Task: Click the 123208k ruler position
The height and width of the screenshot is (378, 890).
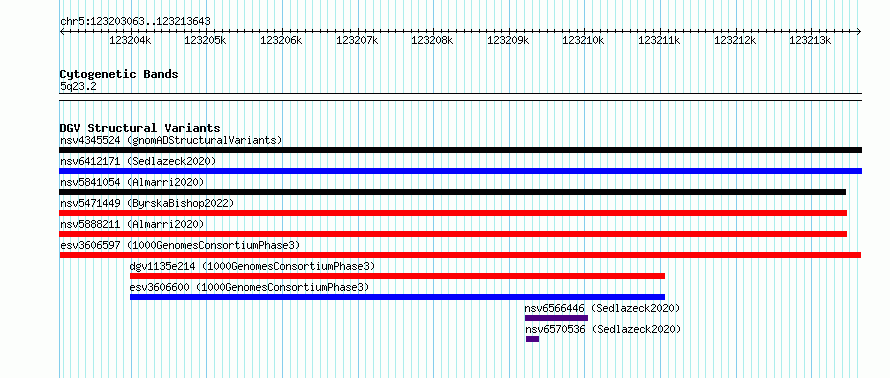Action: [433, 40]
